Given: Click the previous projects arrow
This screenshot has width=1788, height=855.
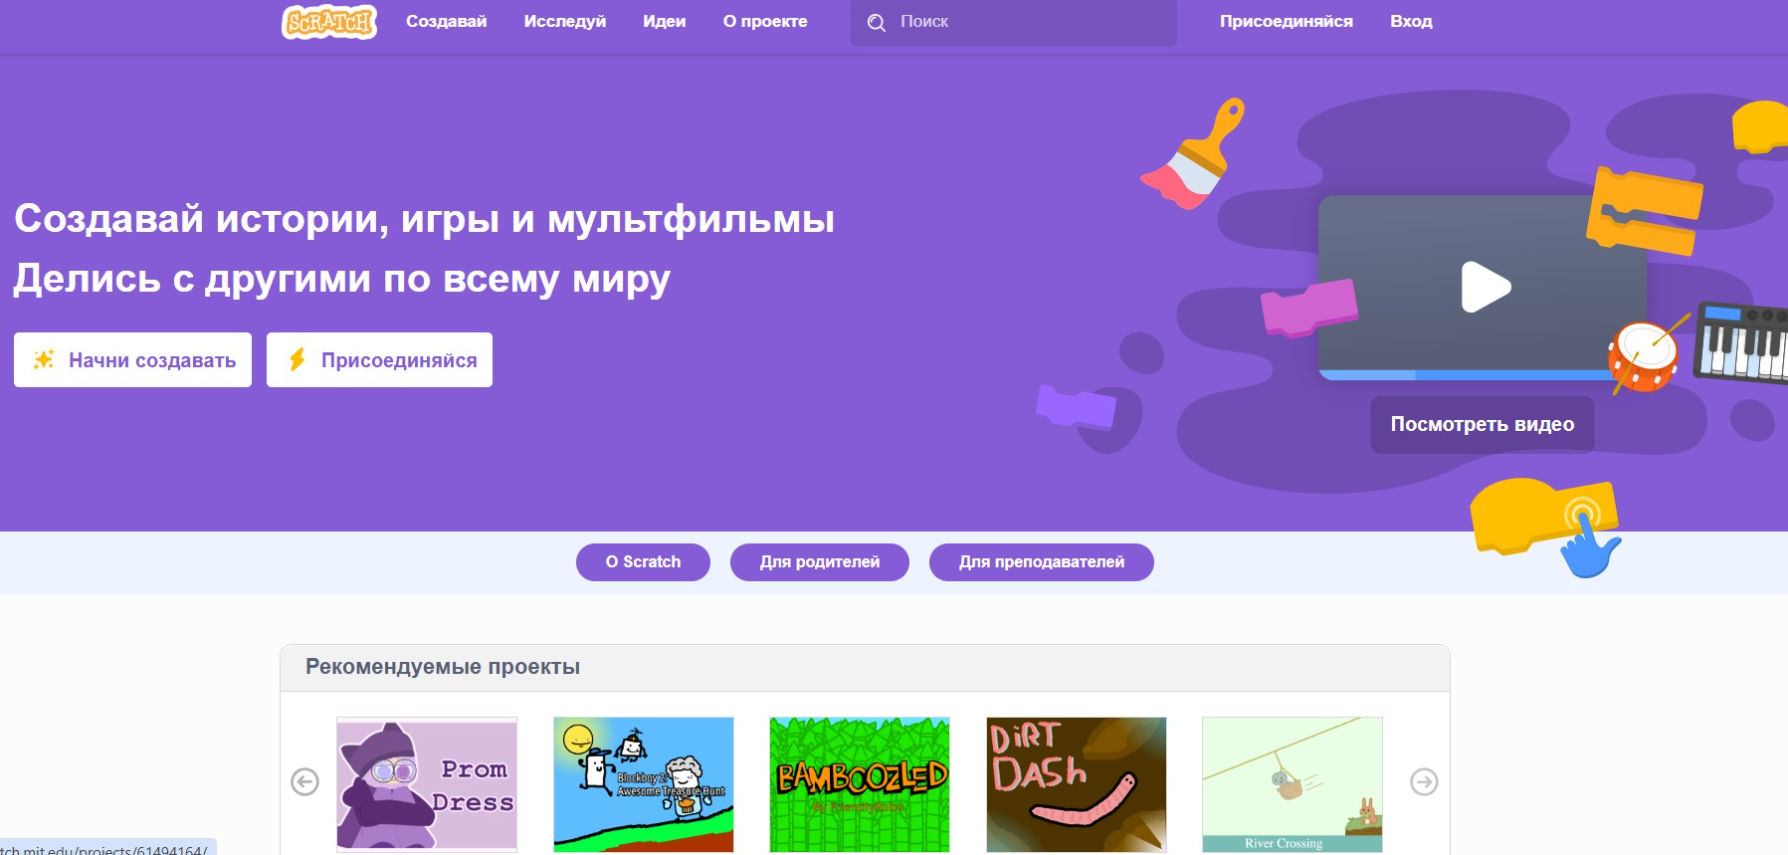Looking at the screenshot, I should click(305, 781).
